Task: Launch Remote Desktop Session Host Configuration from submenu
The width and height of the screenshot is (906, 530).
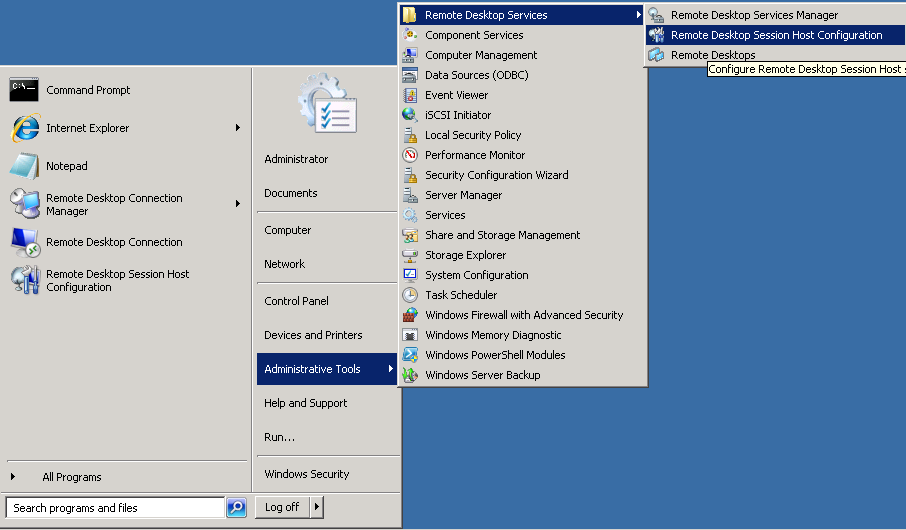Action: (x=775, y=35)
